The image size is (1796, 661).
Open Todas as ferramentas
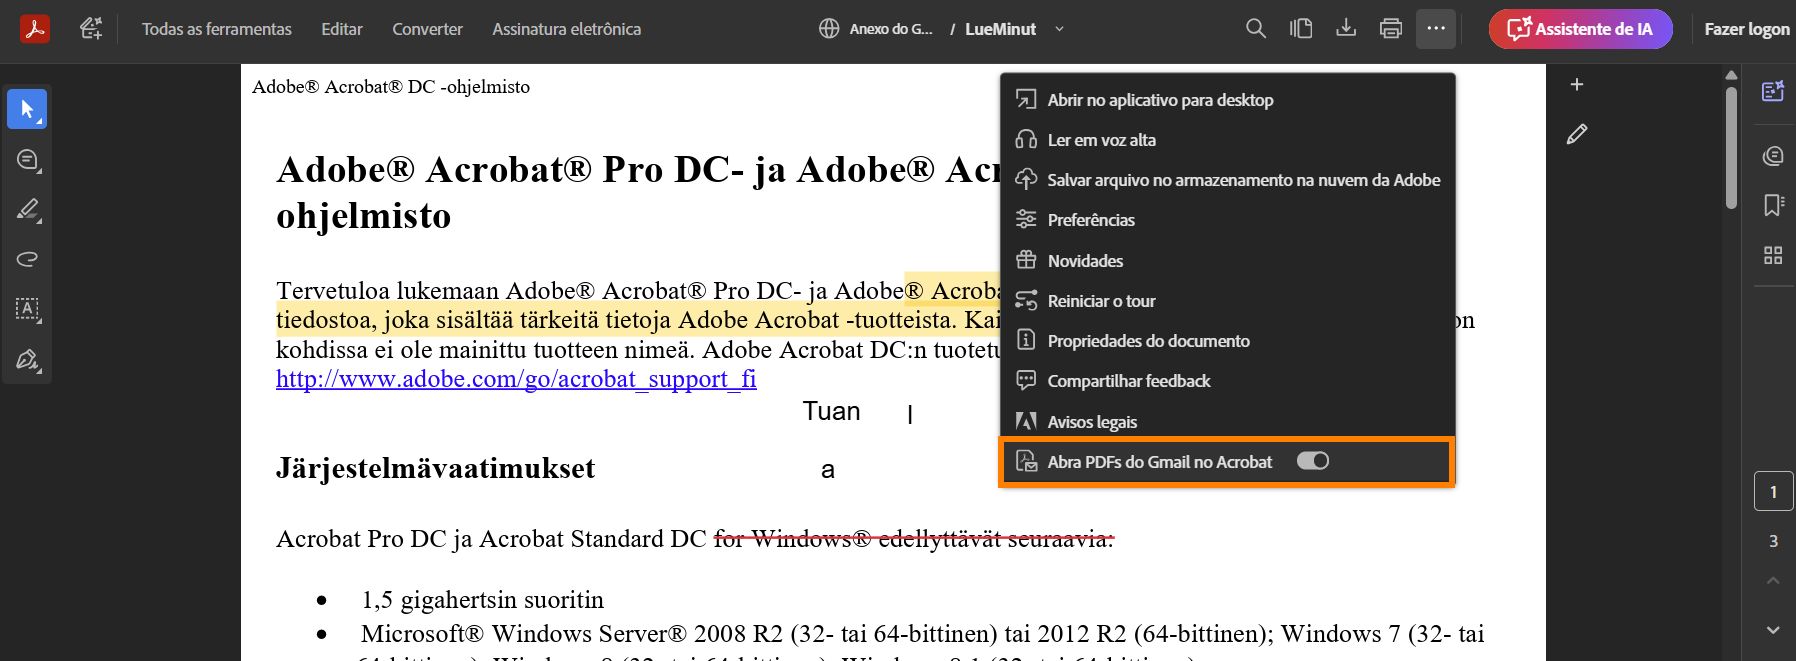[x=217, y=29]
